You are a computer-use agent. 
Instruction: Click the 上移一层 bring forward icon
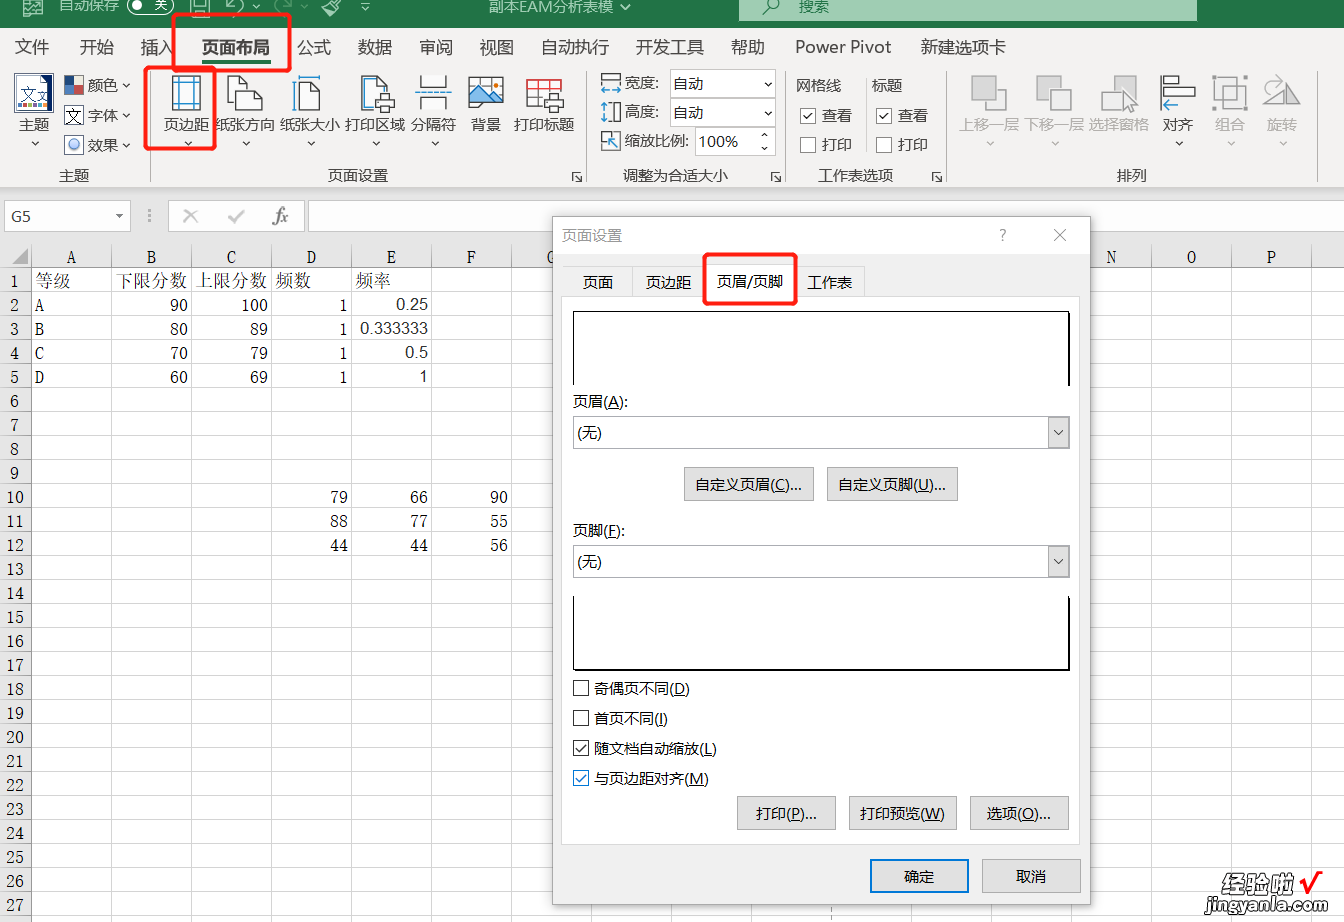[989, 93]
